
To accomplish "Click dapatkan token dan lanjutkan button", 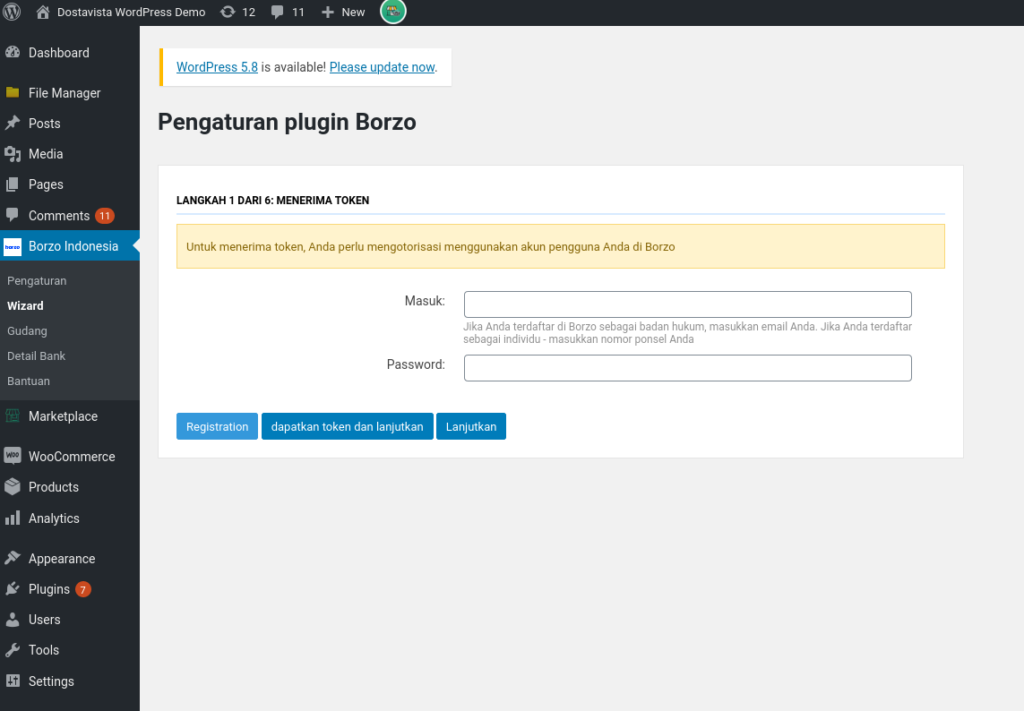I will [347, 426].
